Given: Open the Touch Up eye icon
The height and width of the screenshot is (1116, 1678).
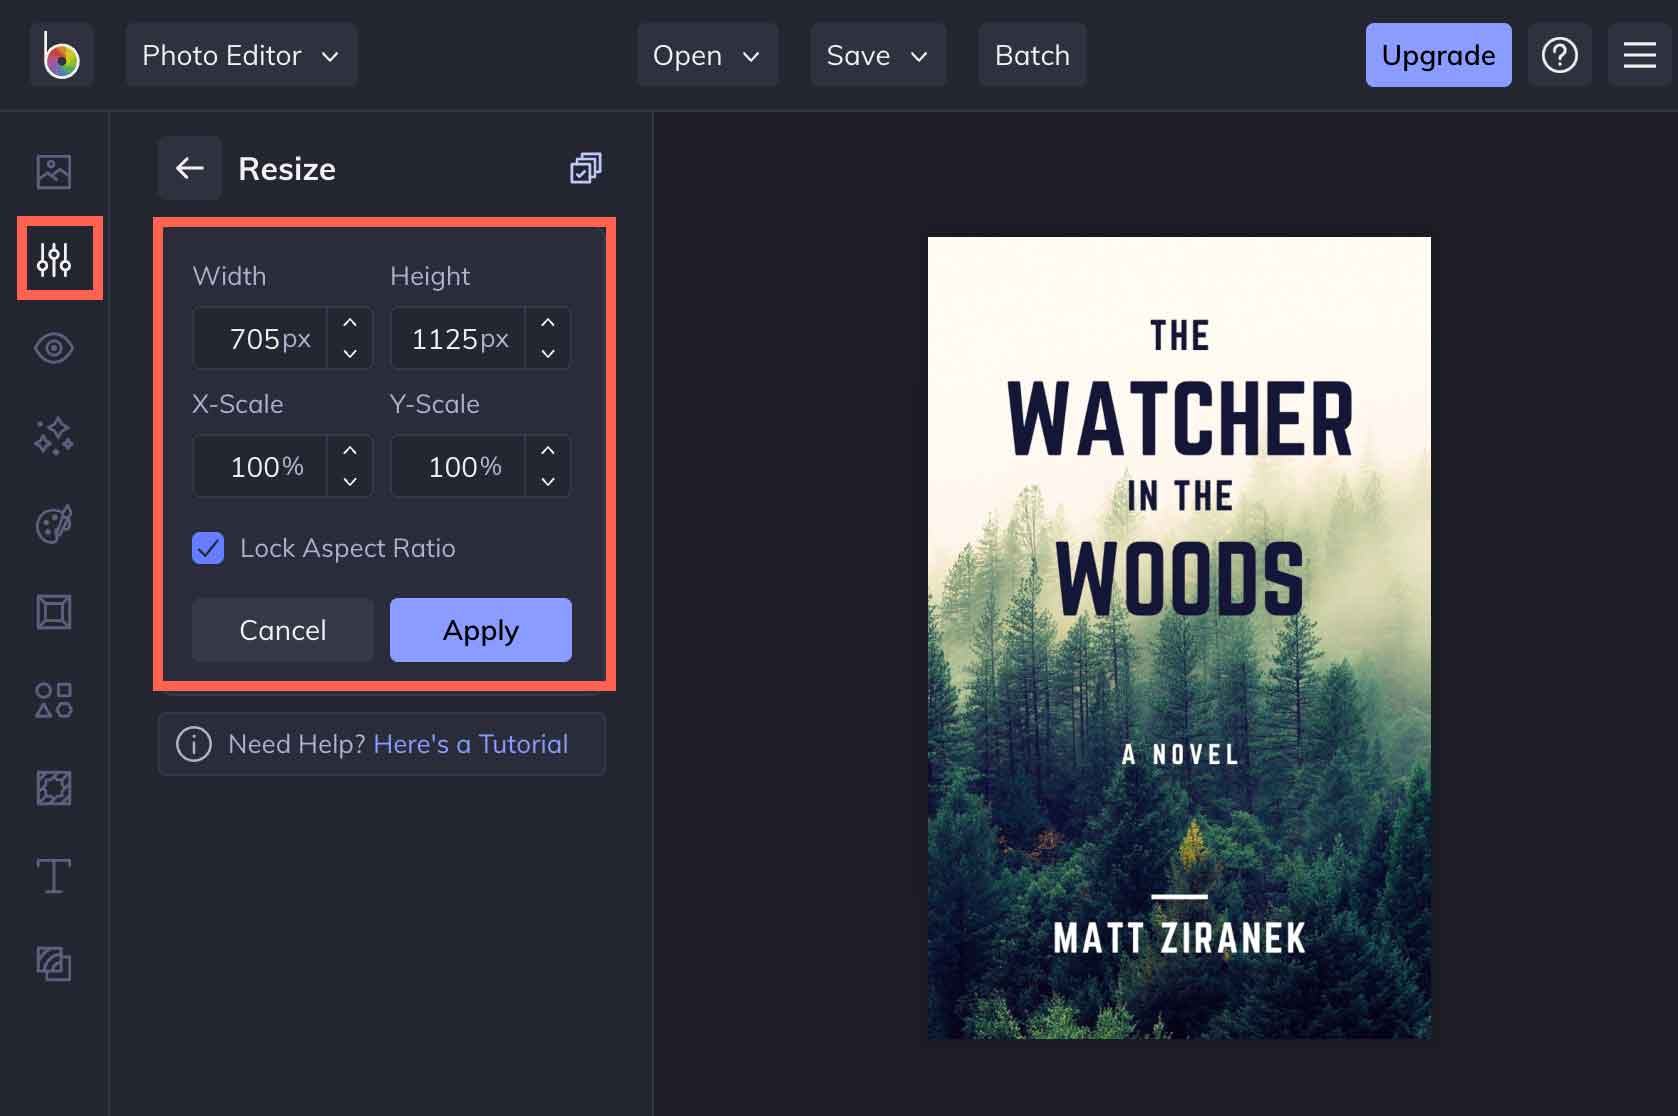Looking at the screenshot, I should (54, 348).
